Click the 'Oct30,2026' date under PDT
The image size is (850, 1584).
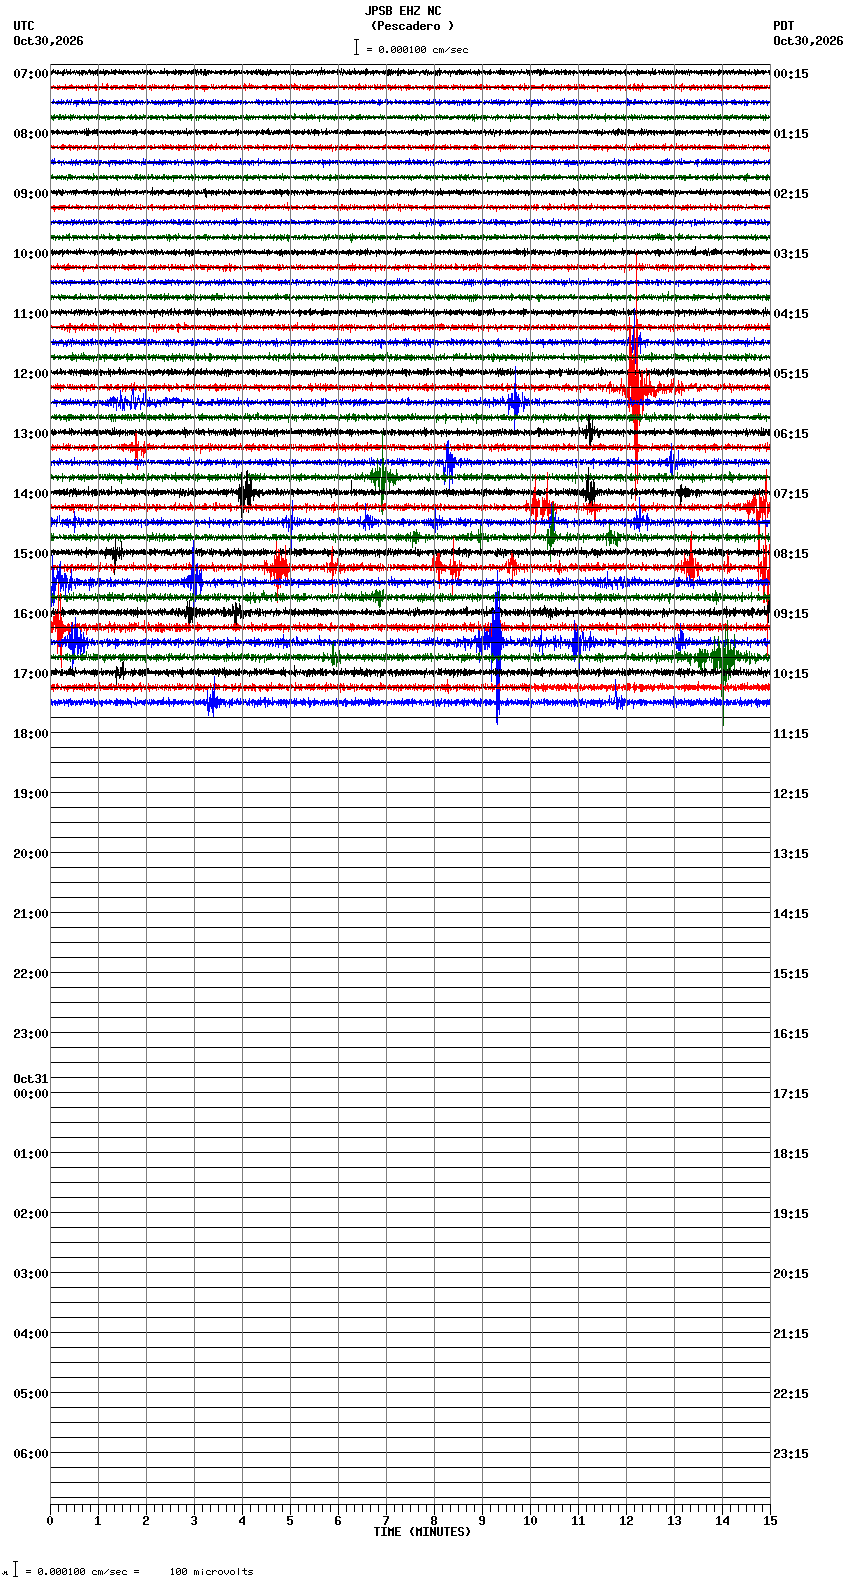[x=808, y=41]
